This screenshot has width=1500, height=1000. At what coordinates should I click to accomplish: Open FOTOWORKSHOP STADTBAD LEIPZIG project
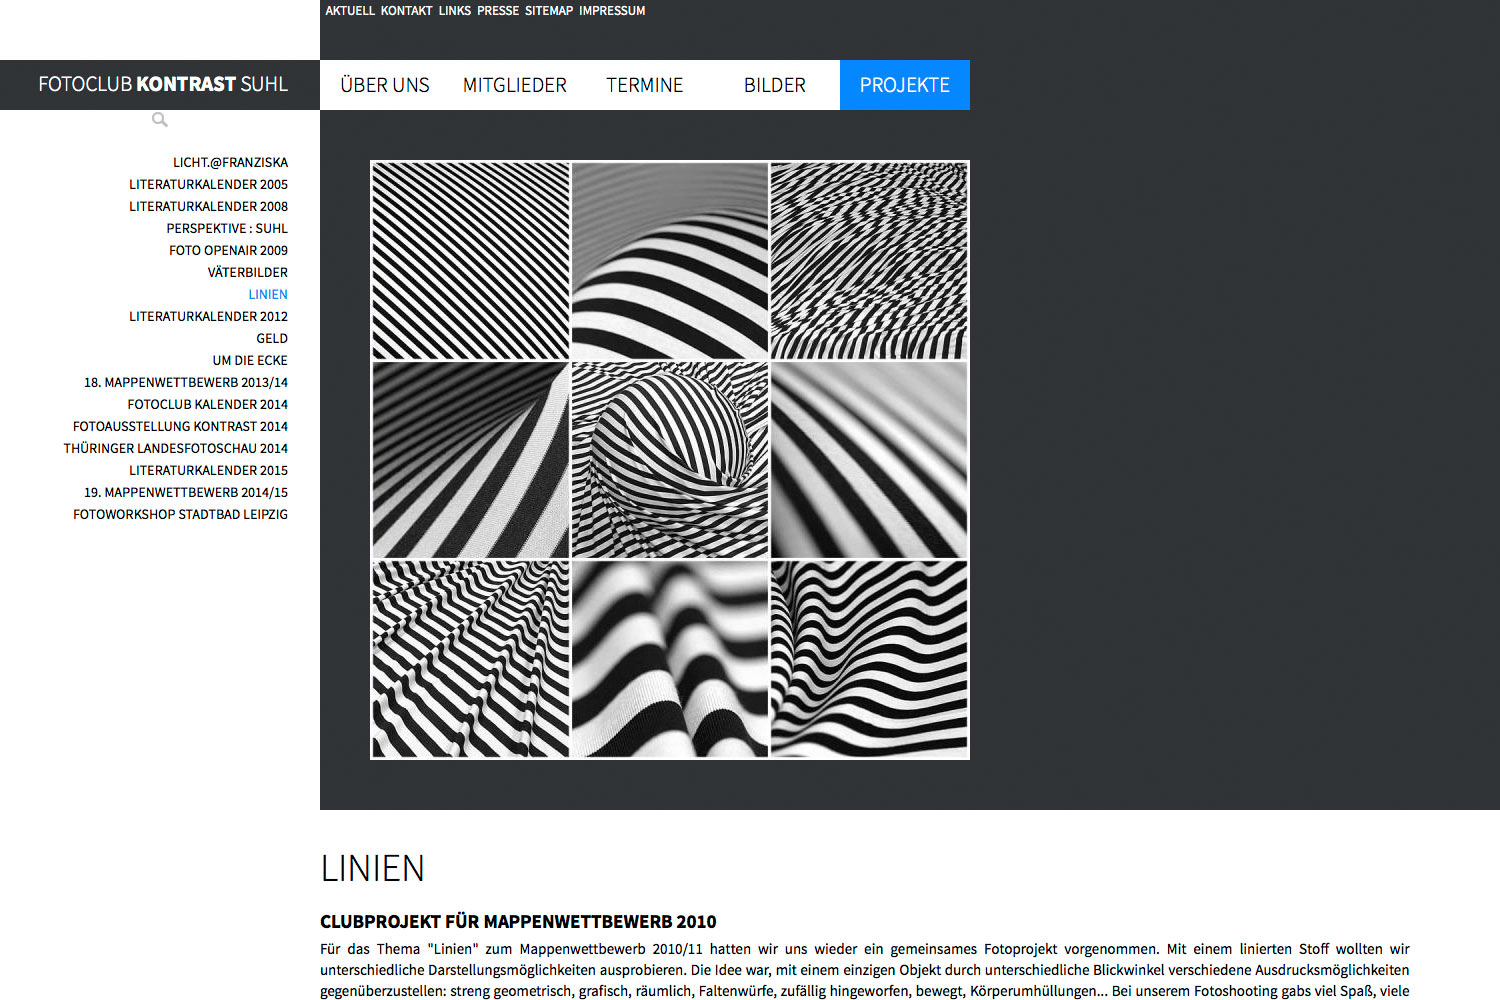[x=179, y=514]
